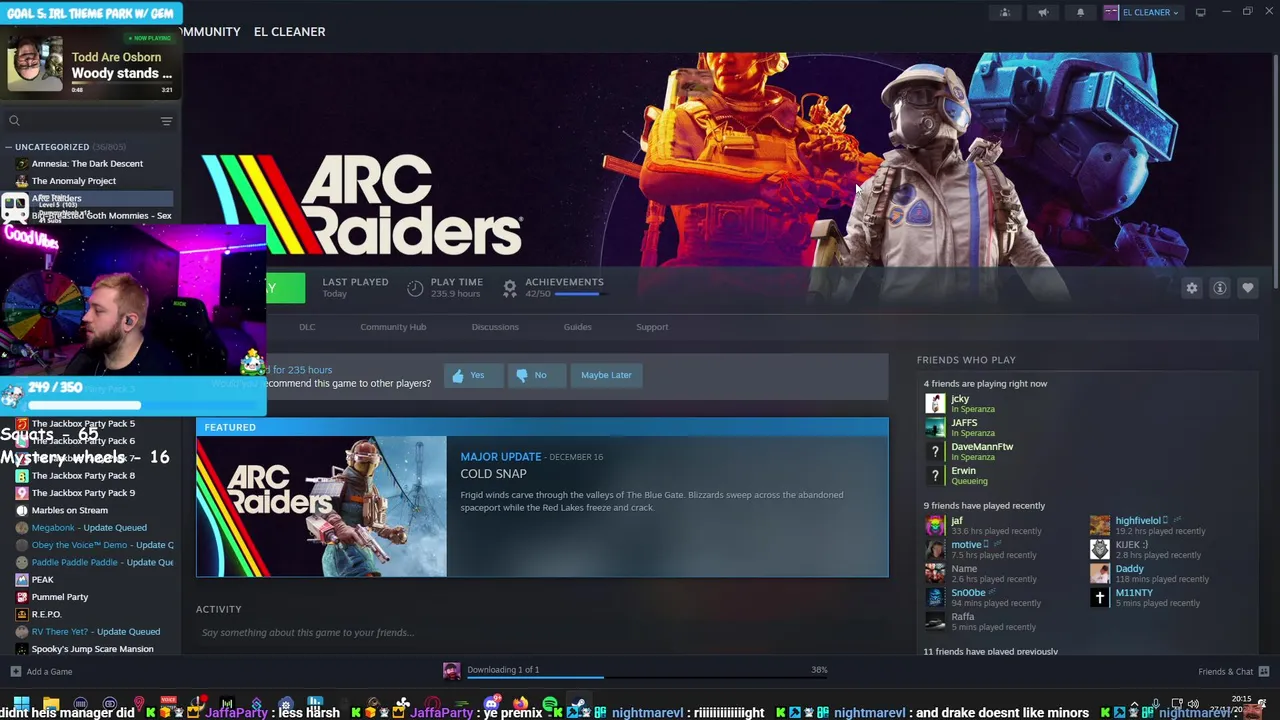Click the downloading game's thumbnail icon
The width and height of the screenshot is (1280, 720).
(452, 671)
